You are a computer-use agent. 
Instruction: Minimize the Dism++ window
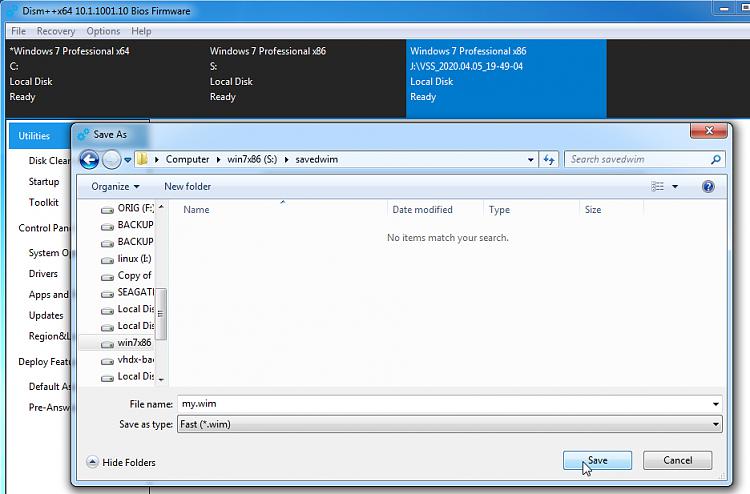click(724, 9)
